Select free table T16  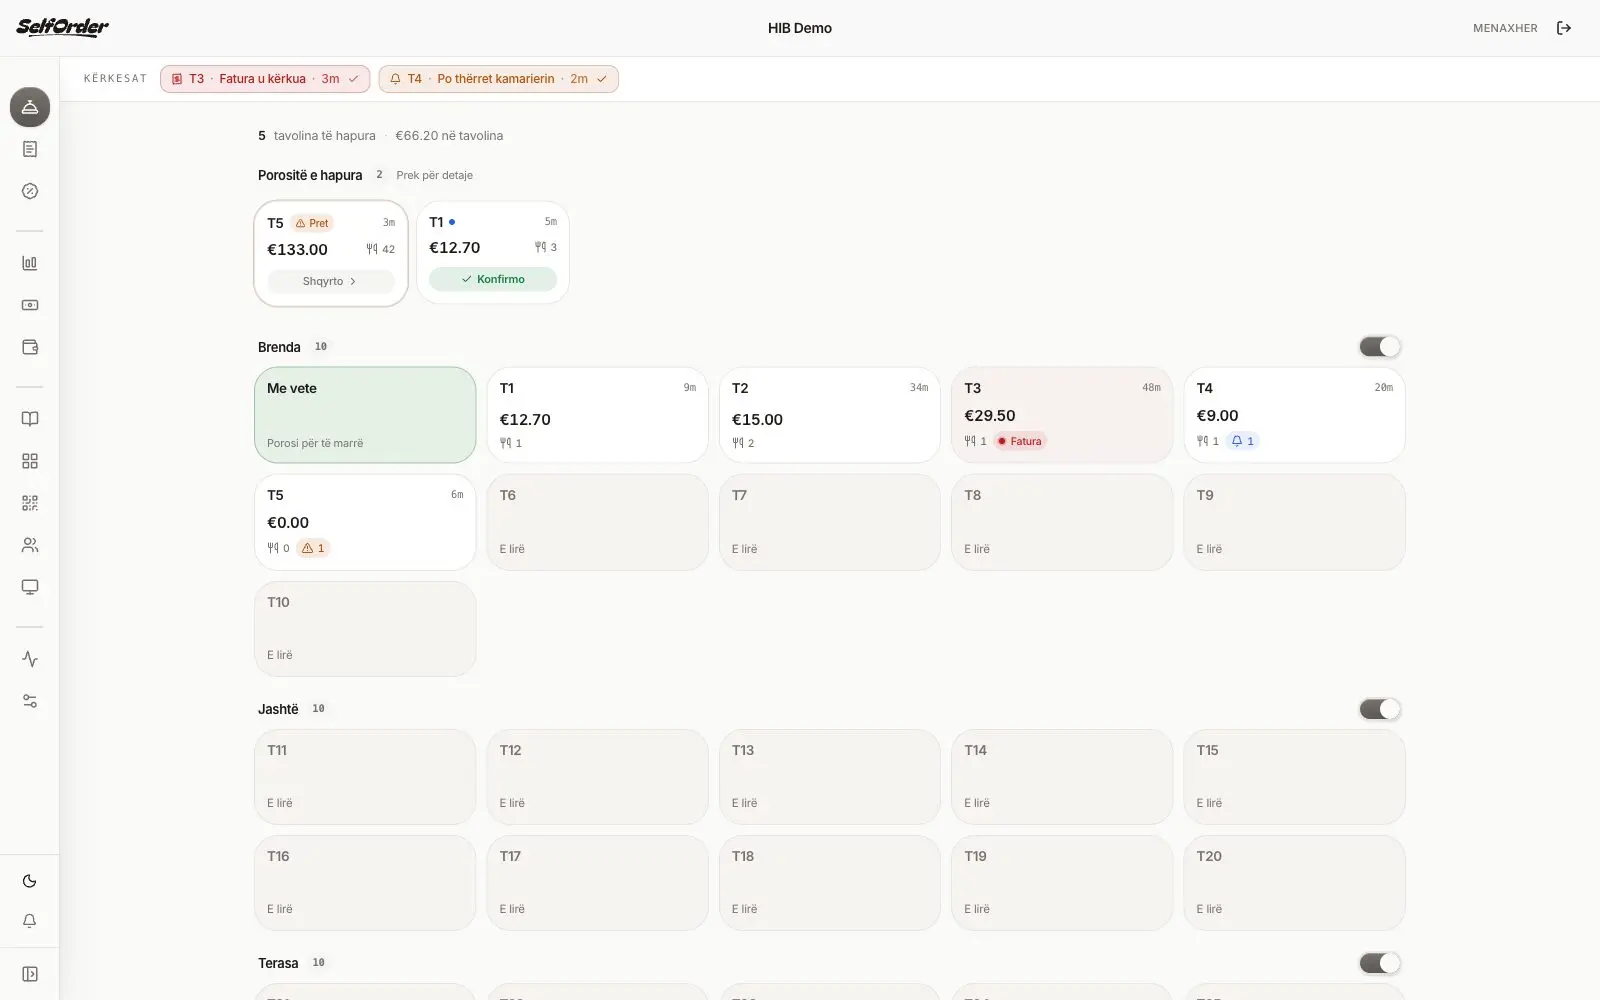click(365, 883)
